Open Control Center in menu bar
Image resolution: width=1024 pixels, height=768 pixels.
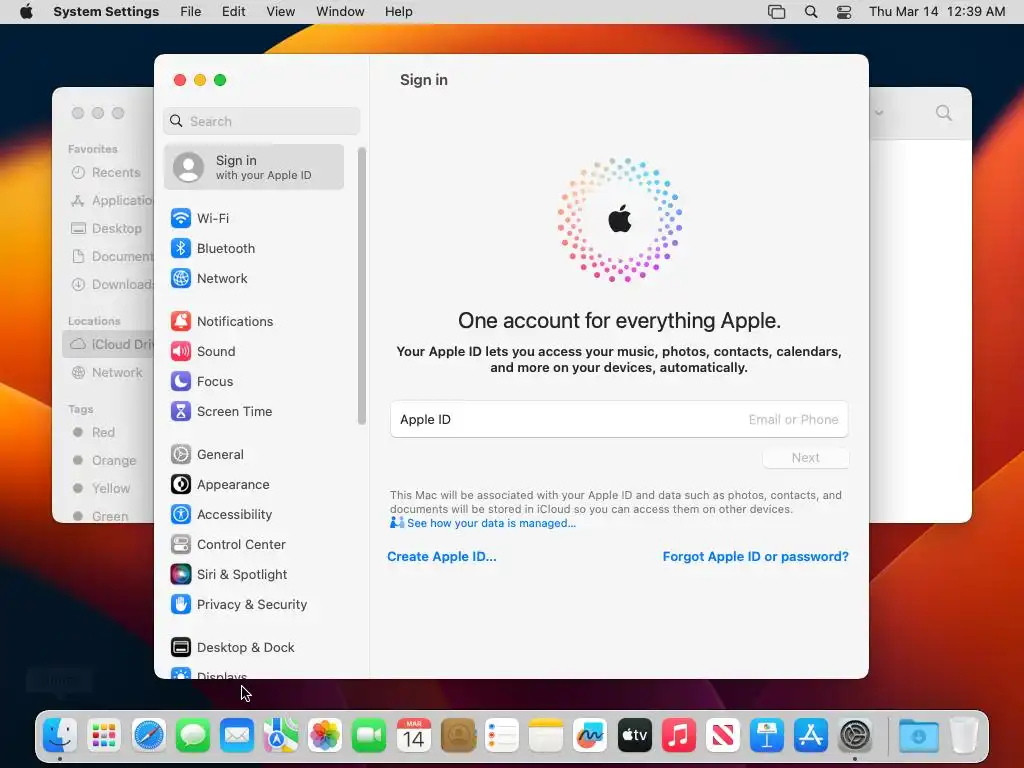844,12
